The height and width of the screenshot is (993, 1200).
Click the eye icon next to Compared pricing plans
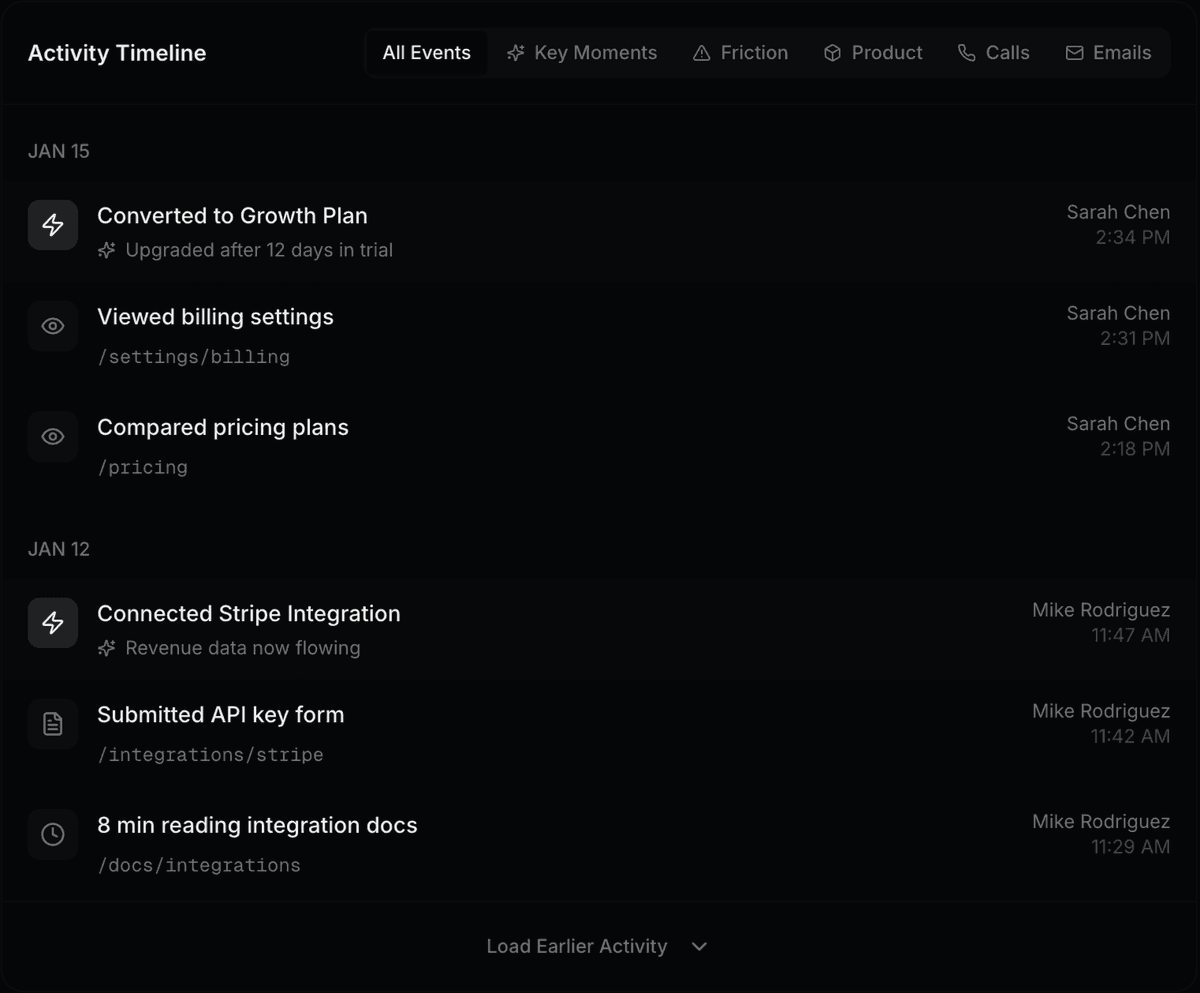point(52,436)
